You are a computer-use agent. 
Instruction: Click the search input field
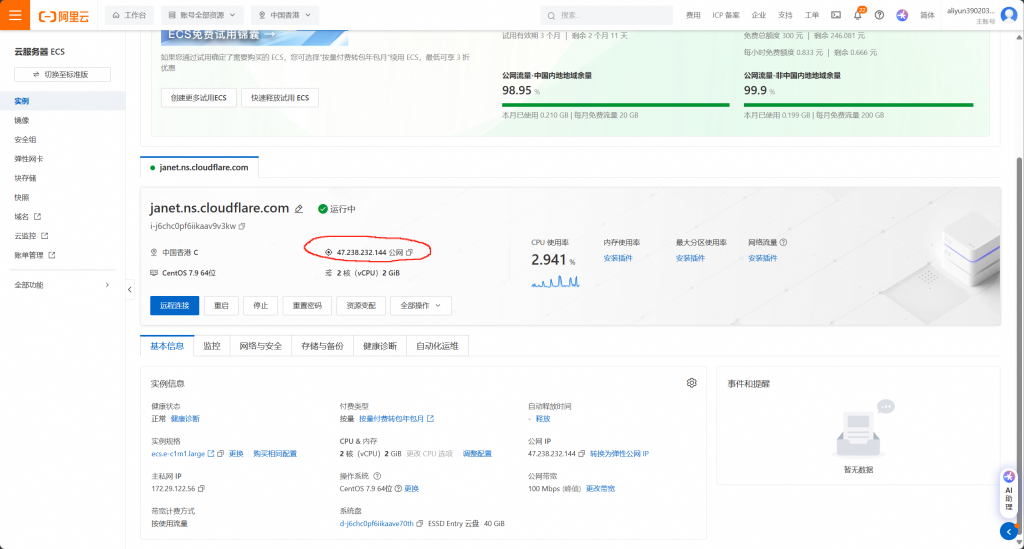pyautogui.click(x=607, y=15)
